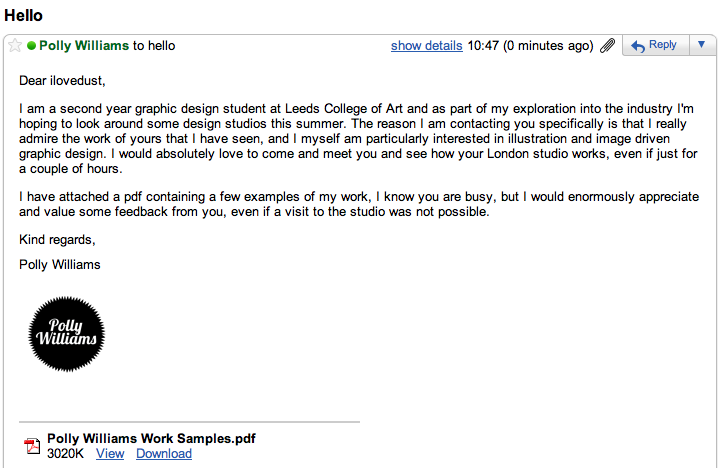Image resolution: width=727 pixels, height=468 pixels.
Task: Click the Reply button
Action: (x=655, y=45)
